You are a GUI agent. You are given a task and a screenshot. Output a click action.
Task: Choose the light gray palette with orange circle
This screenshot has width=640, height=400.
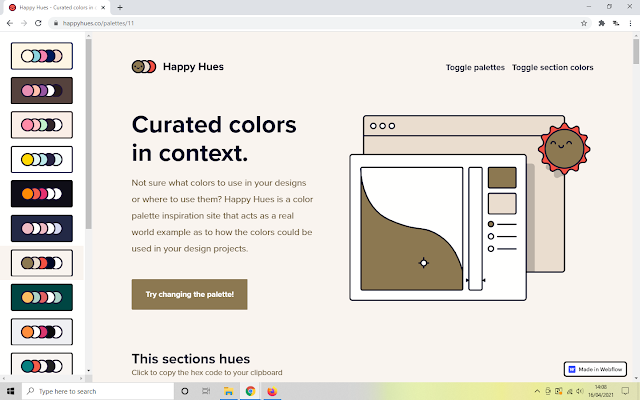[x=42, y=332]
